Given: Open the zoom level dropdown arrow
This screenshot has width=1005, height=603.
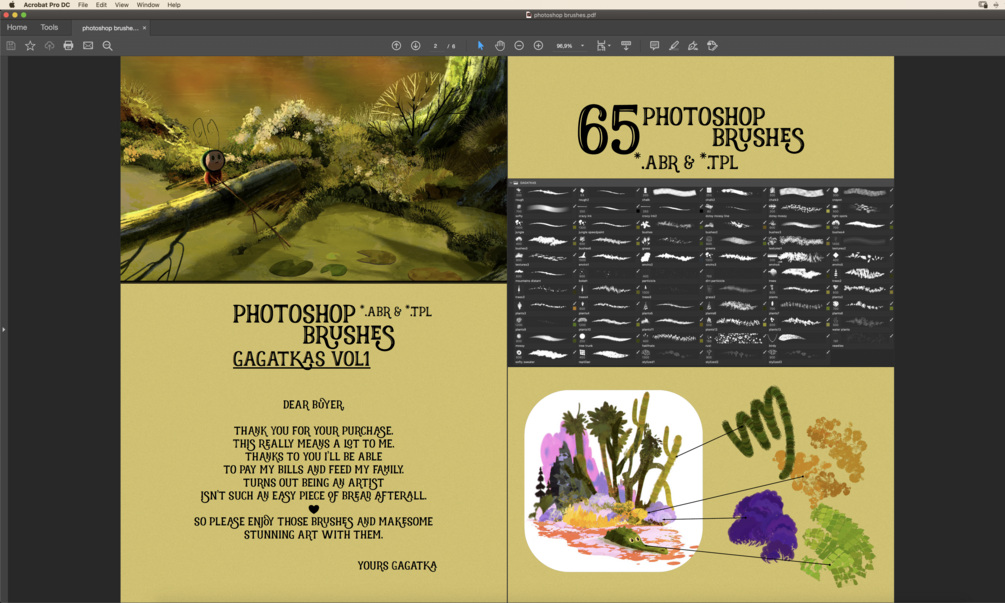Looking at the screenshot, I should pos(583,45).
